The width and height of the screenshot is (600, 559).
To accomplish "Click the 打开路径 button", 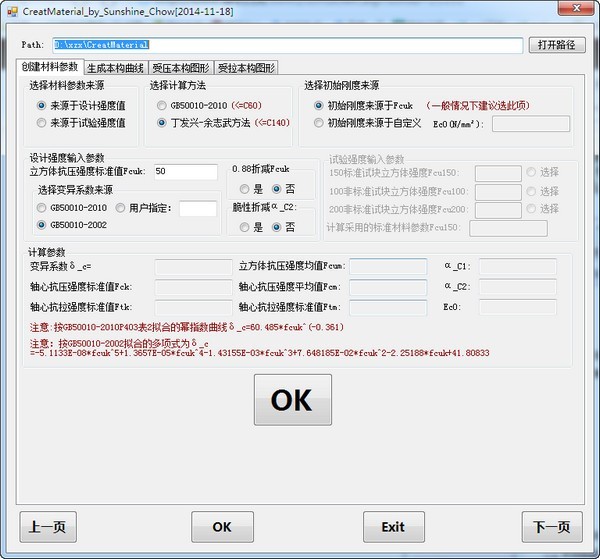I will 556,45.
